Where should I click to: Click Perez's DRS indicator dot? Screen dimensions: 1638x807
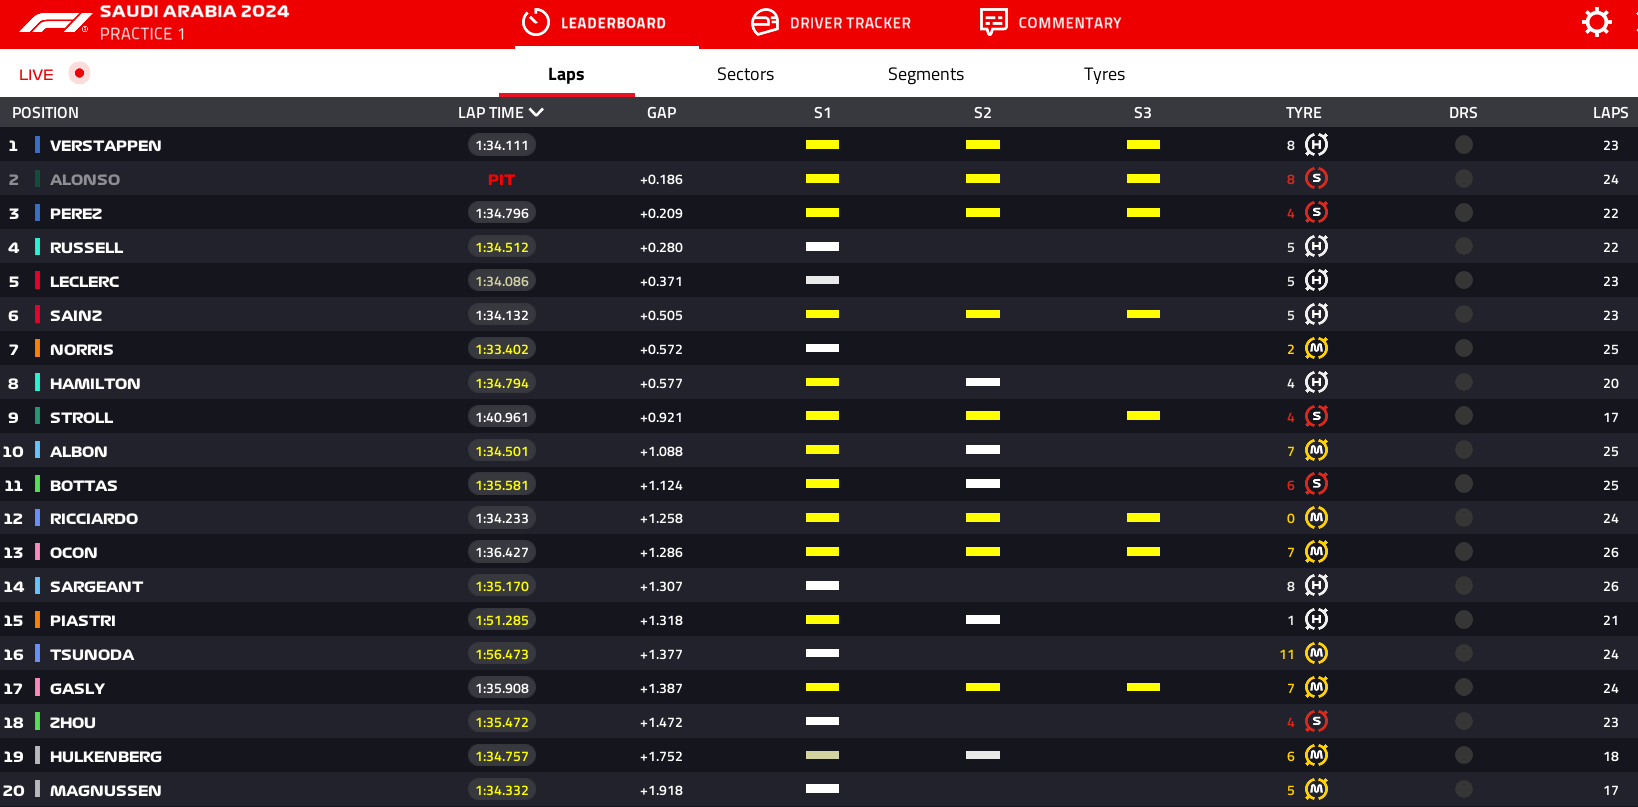pyautogui.click(x=1464, y=213)
